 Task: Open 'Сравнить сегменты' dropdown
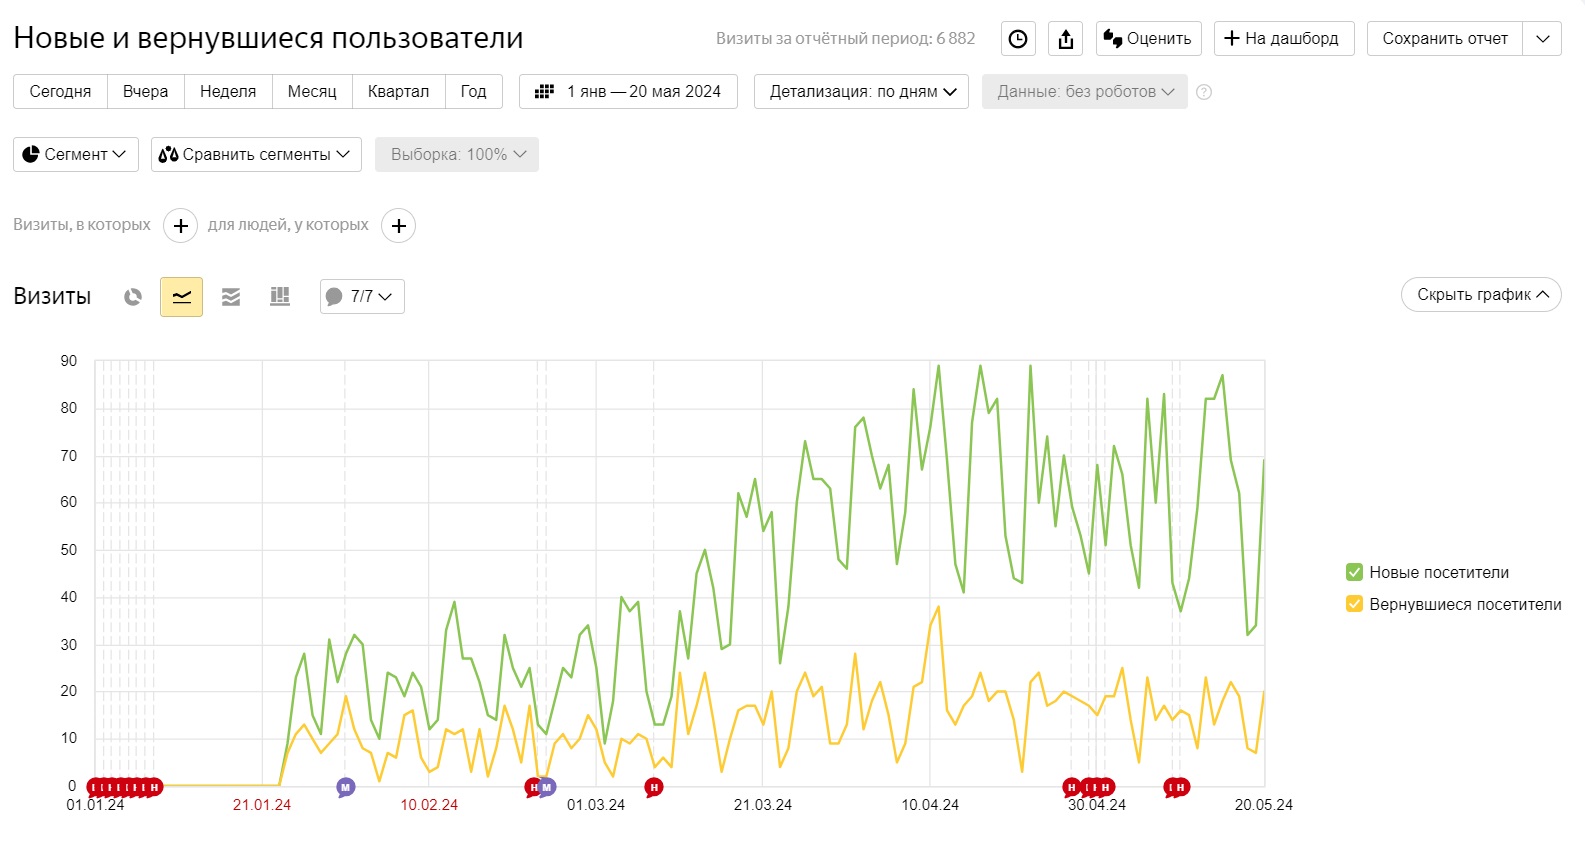coord(256,154)
